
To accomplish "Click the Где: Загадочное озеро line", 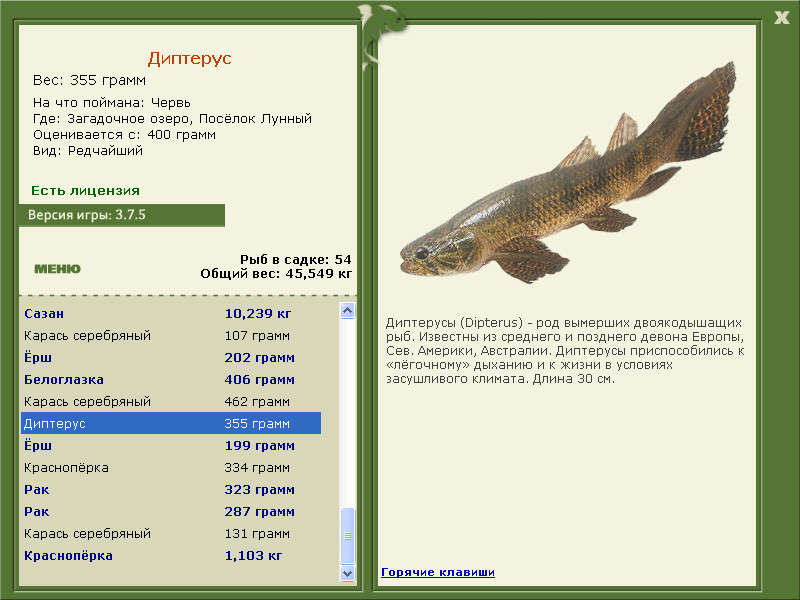I will coord(172,118).
